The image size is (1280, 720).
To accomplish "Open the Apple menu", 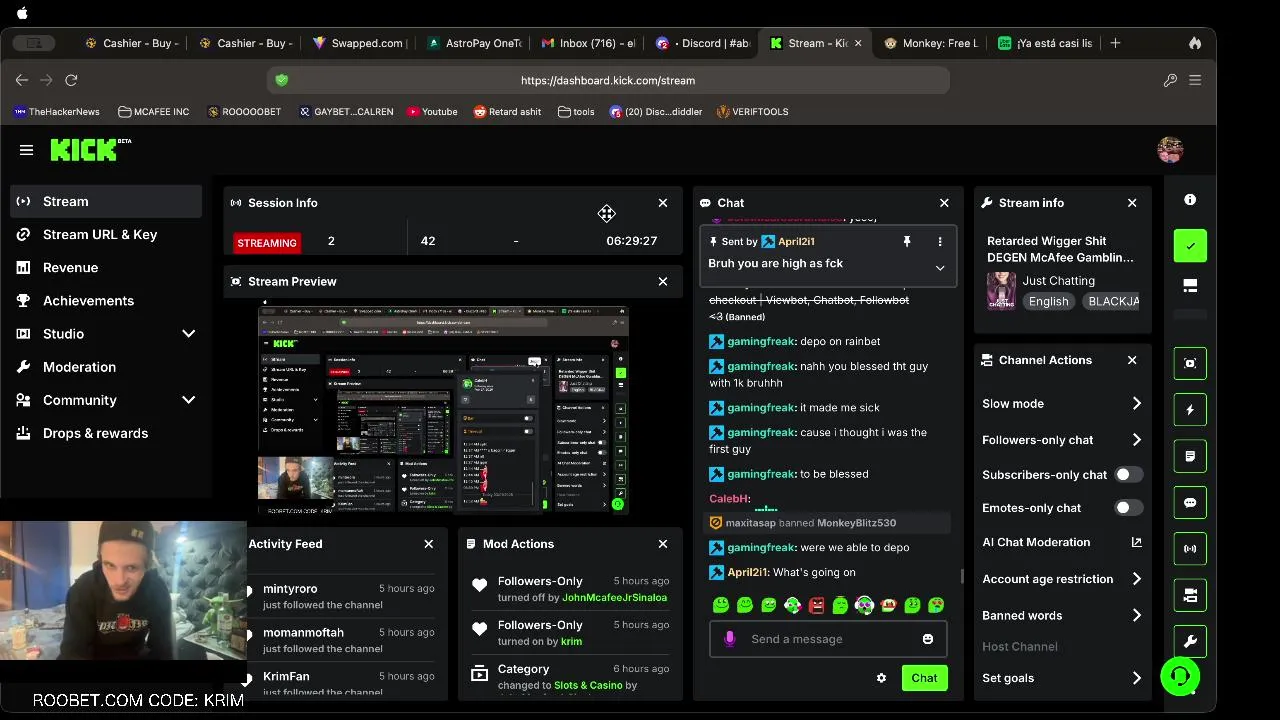I will 22,12.
